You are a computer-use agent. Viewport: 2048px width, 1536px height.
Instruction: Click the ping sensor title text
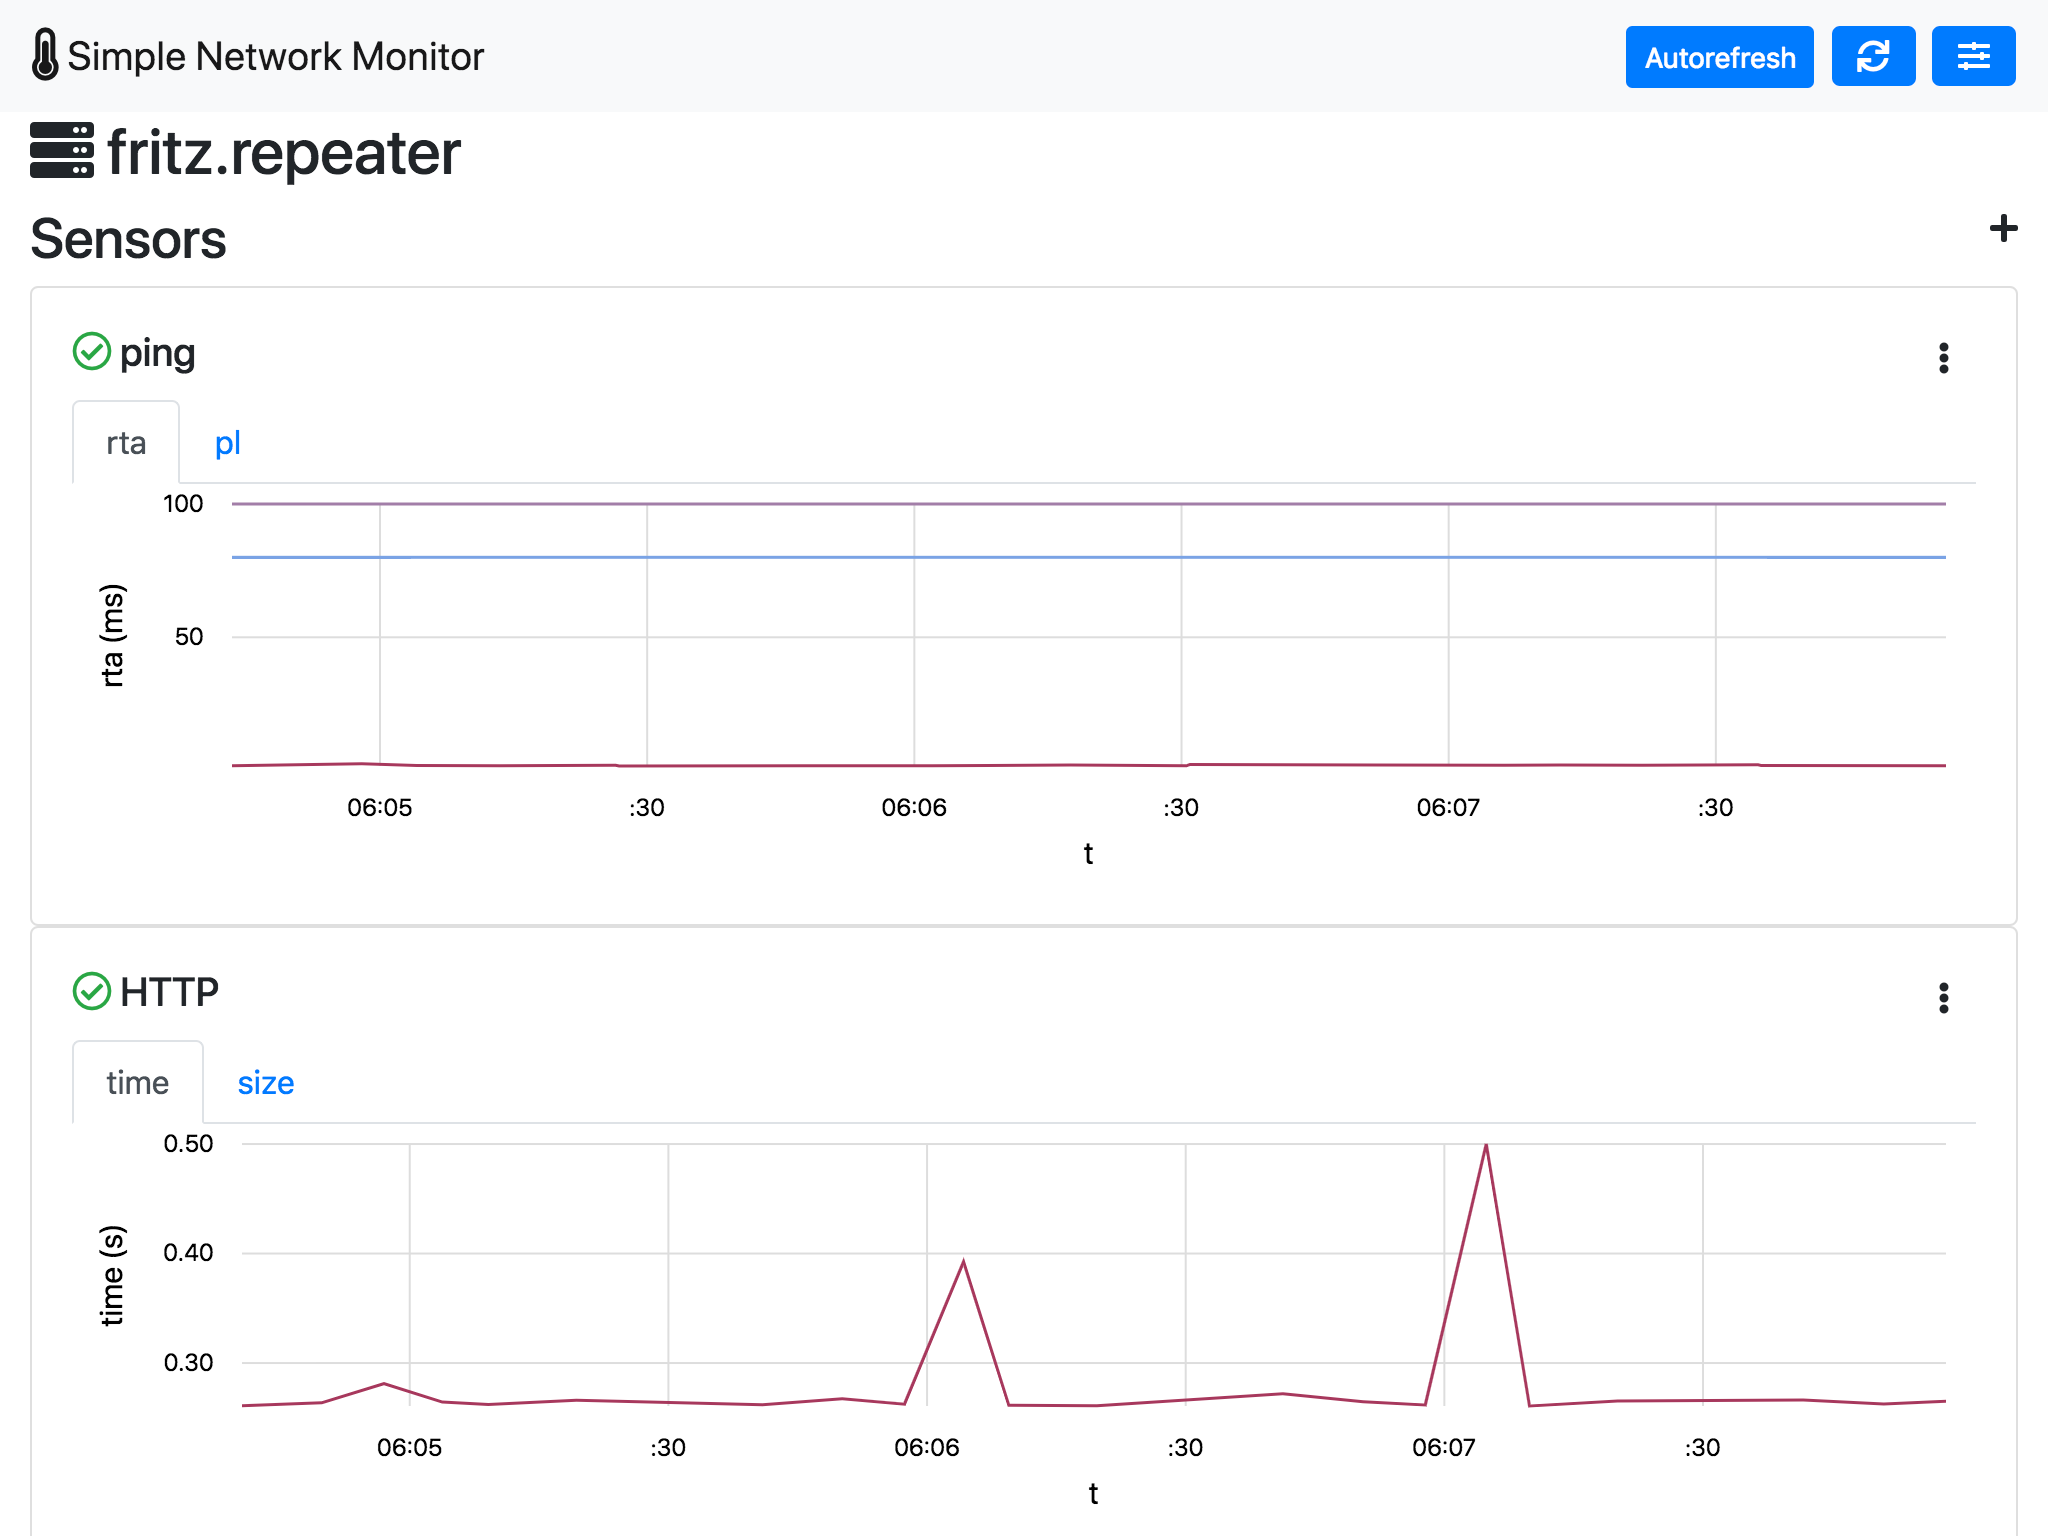pyautogui.click(x=157, y=353)
